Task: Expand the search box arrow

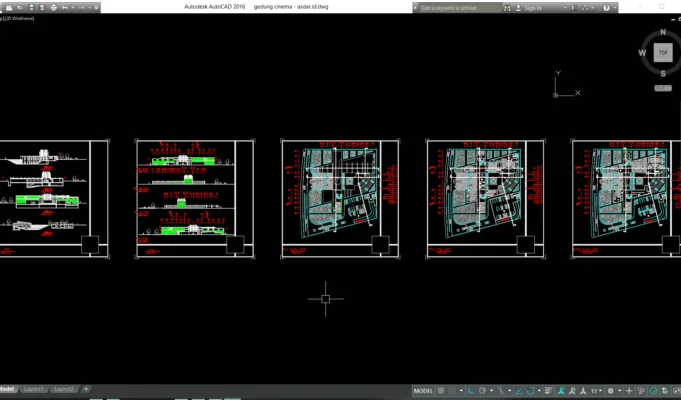Action: coord(415,8)
